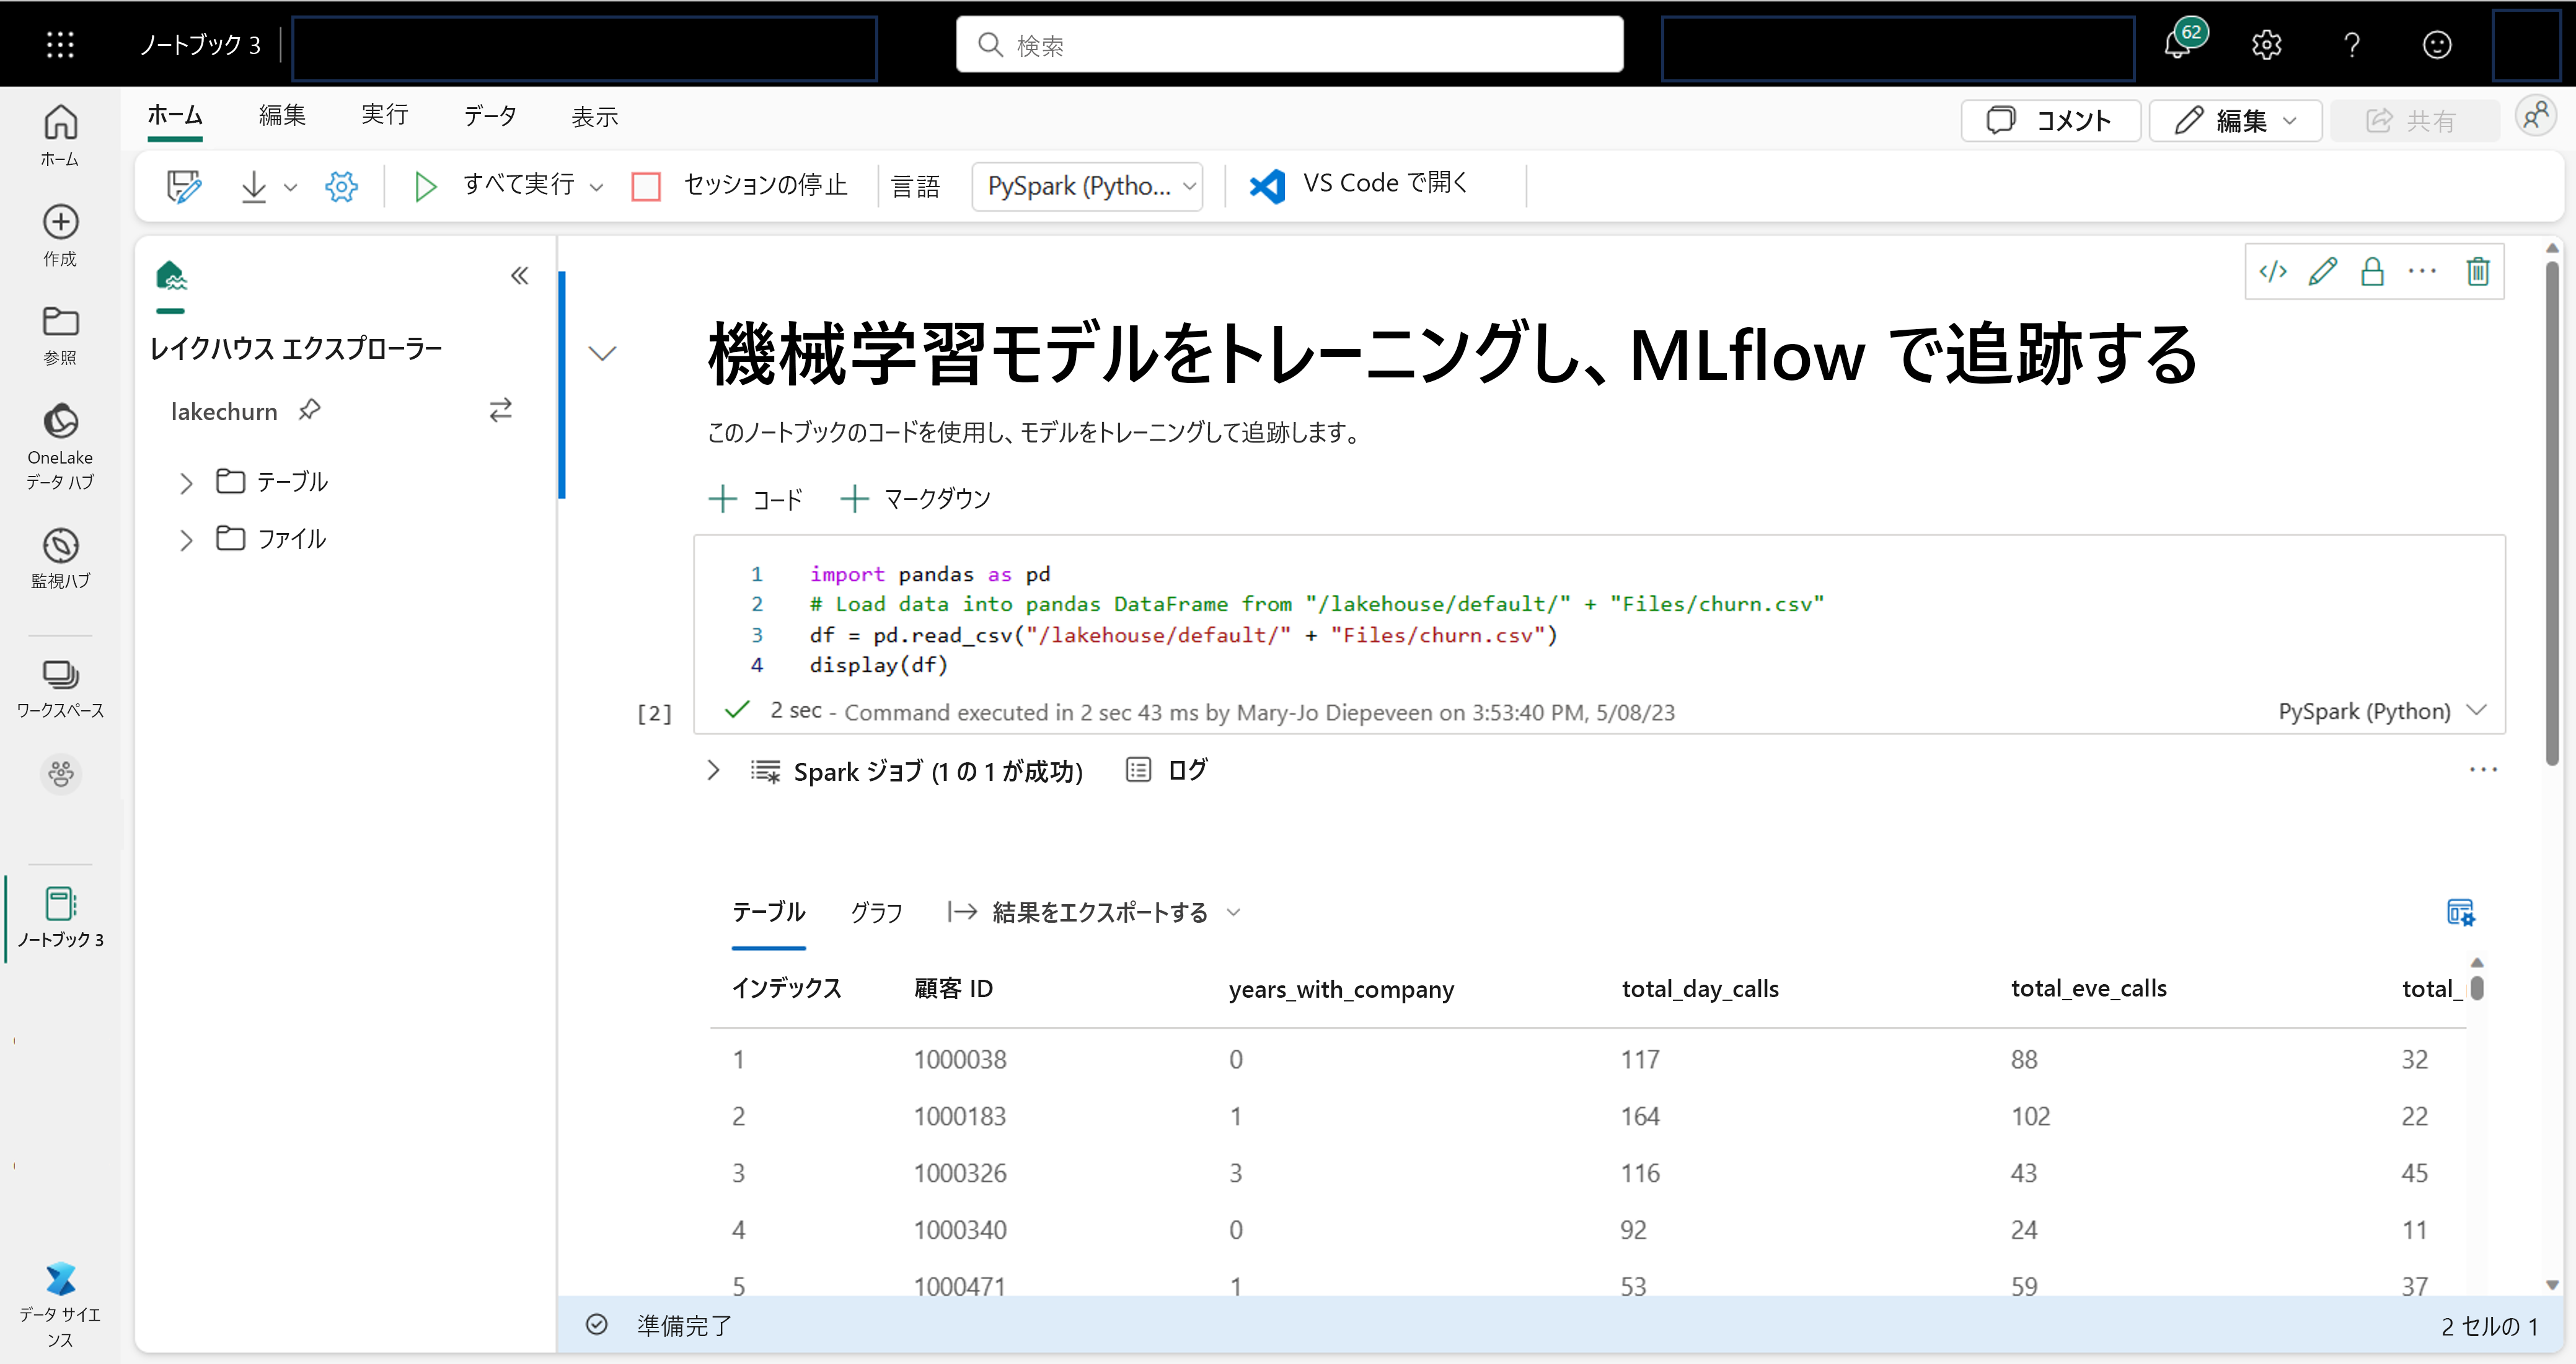The image size is (2576, 1364).
Task: Open the feedback smiley icon
Action: click(x=2437, y=45)
